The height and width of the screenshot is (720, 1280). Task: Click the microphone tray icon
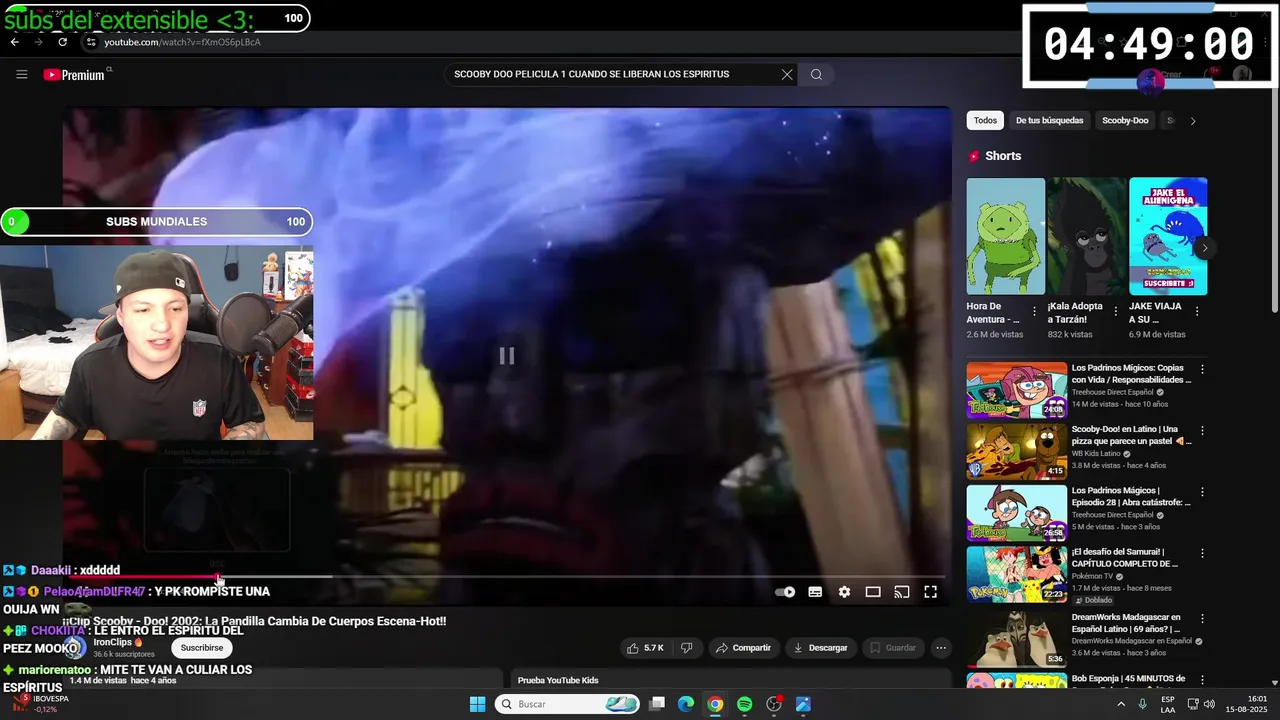[1142, 704]
